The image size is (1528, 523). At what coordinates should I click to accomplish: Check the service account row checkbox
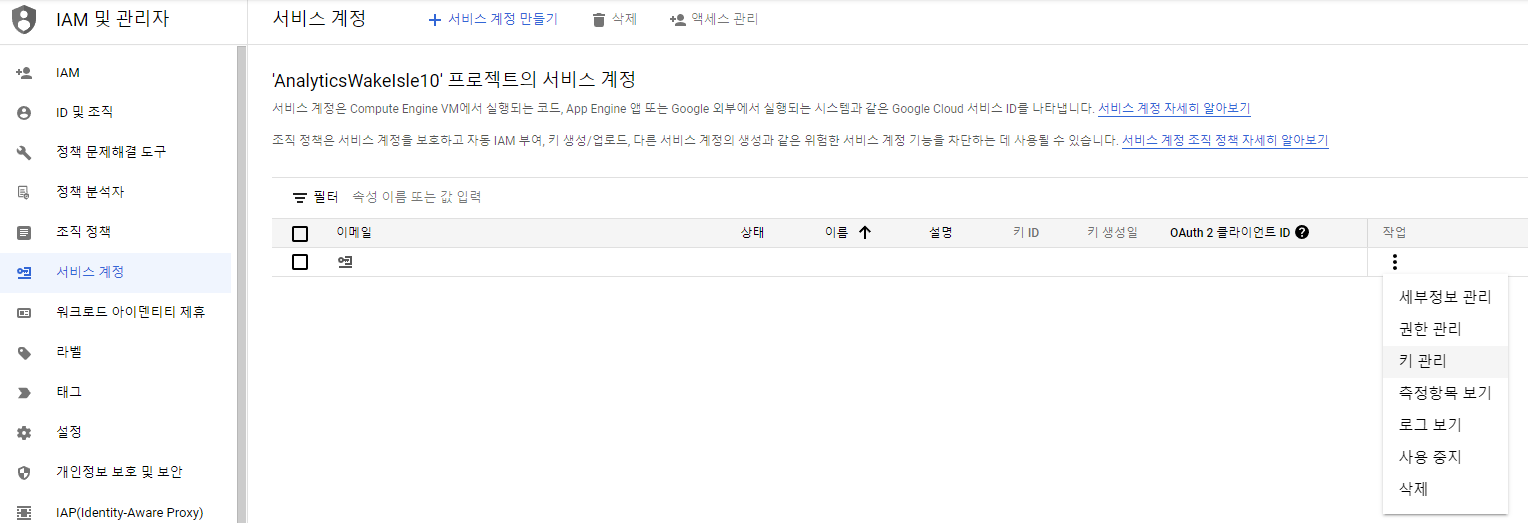pyautogui.click(x=300, y=262)
